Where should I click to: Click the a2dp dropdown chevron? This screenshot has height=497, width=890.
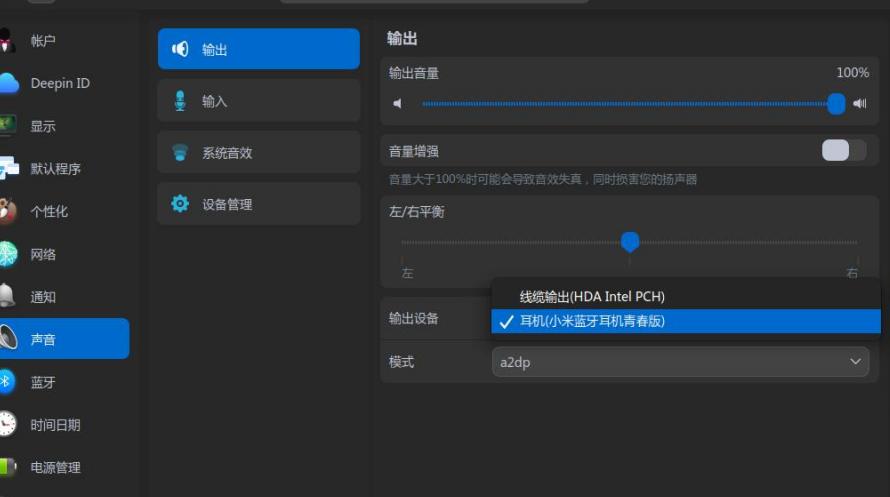(855, 361)
